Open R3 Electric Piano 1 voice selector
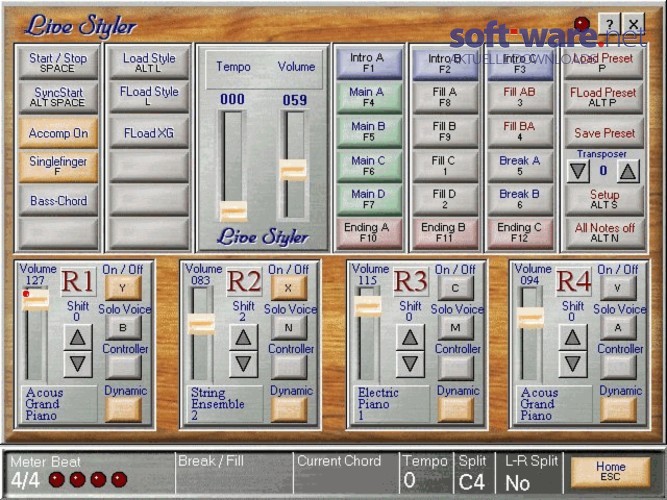The height and width of the screenshot is (500, 667). (x=391, y=404)
